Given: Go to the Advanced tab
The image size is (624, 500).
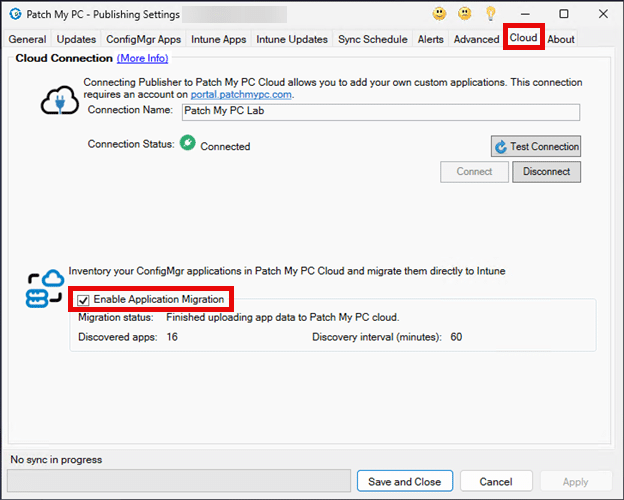Looking at the screenshot, I should (476, 39).
